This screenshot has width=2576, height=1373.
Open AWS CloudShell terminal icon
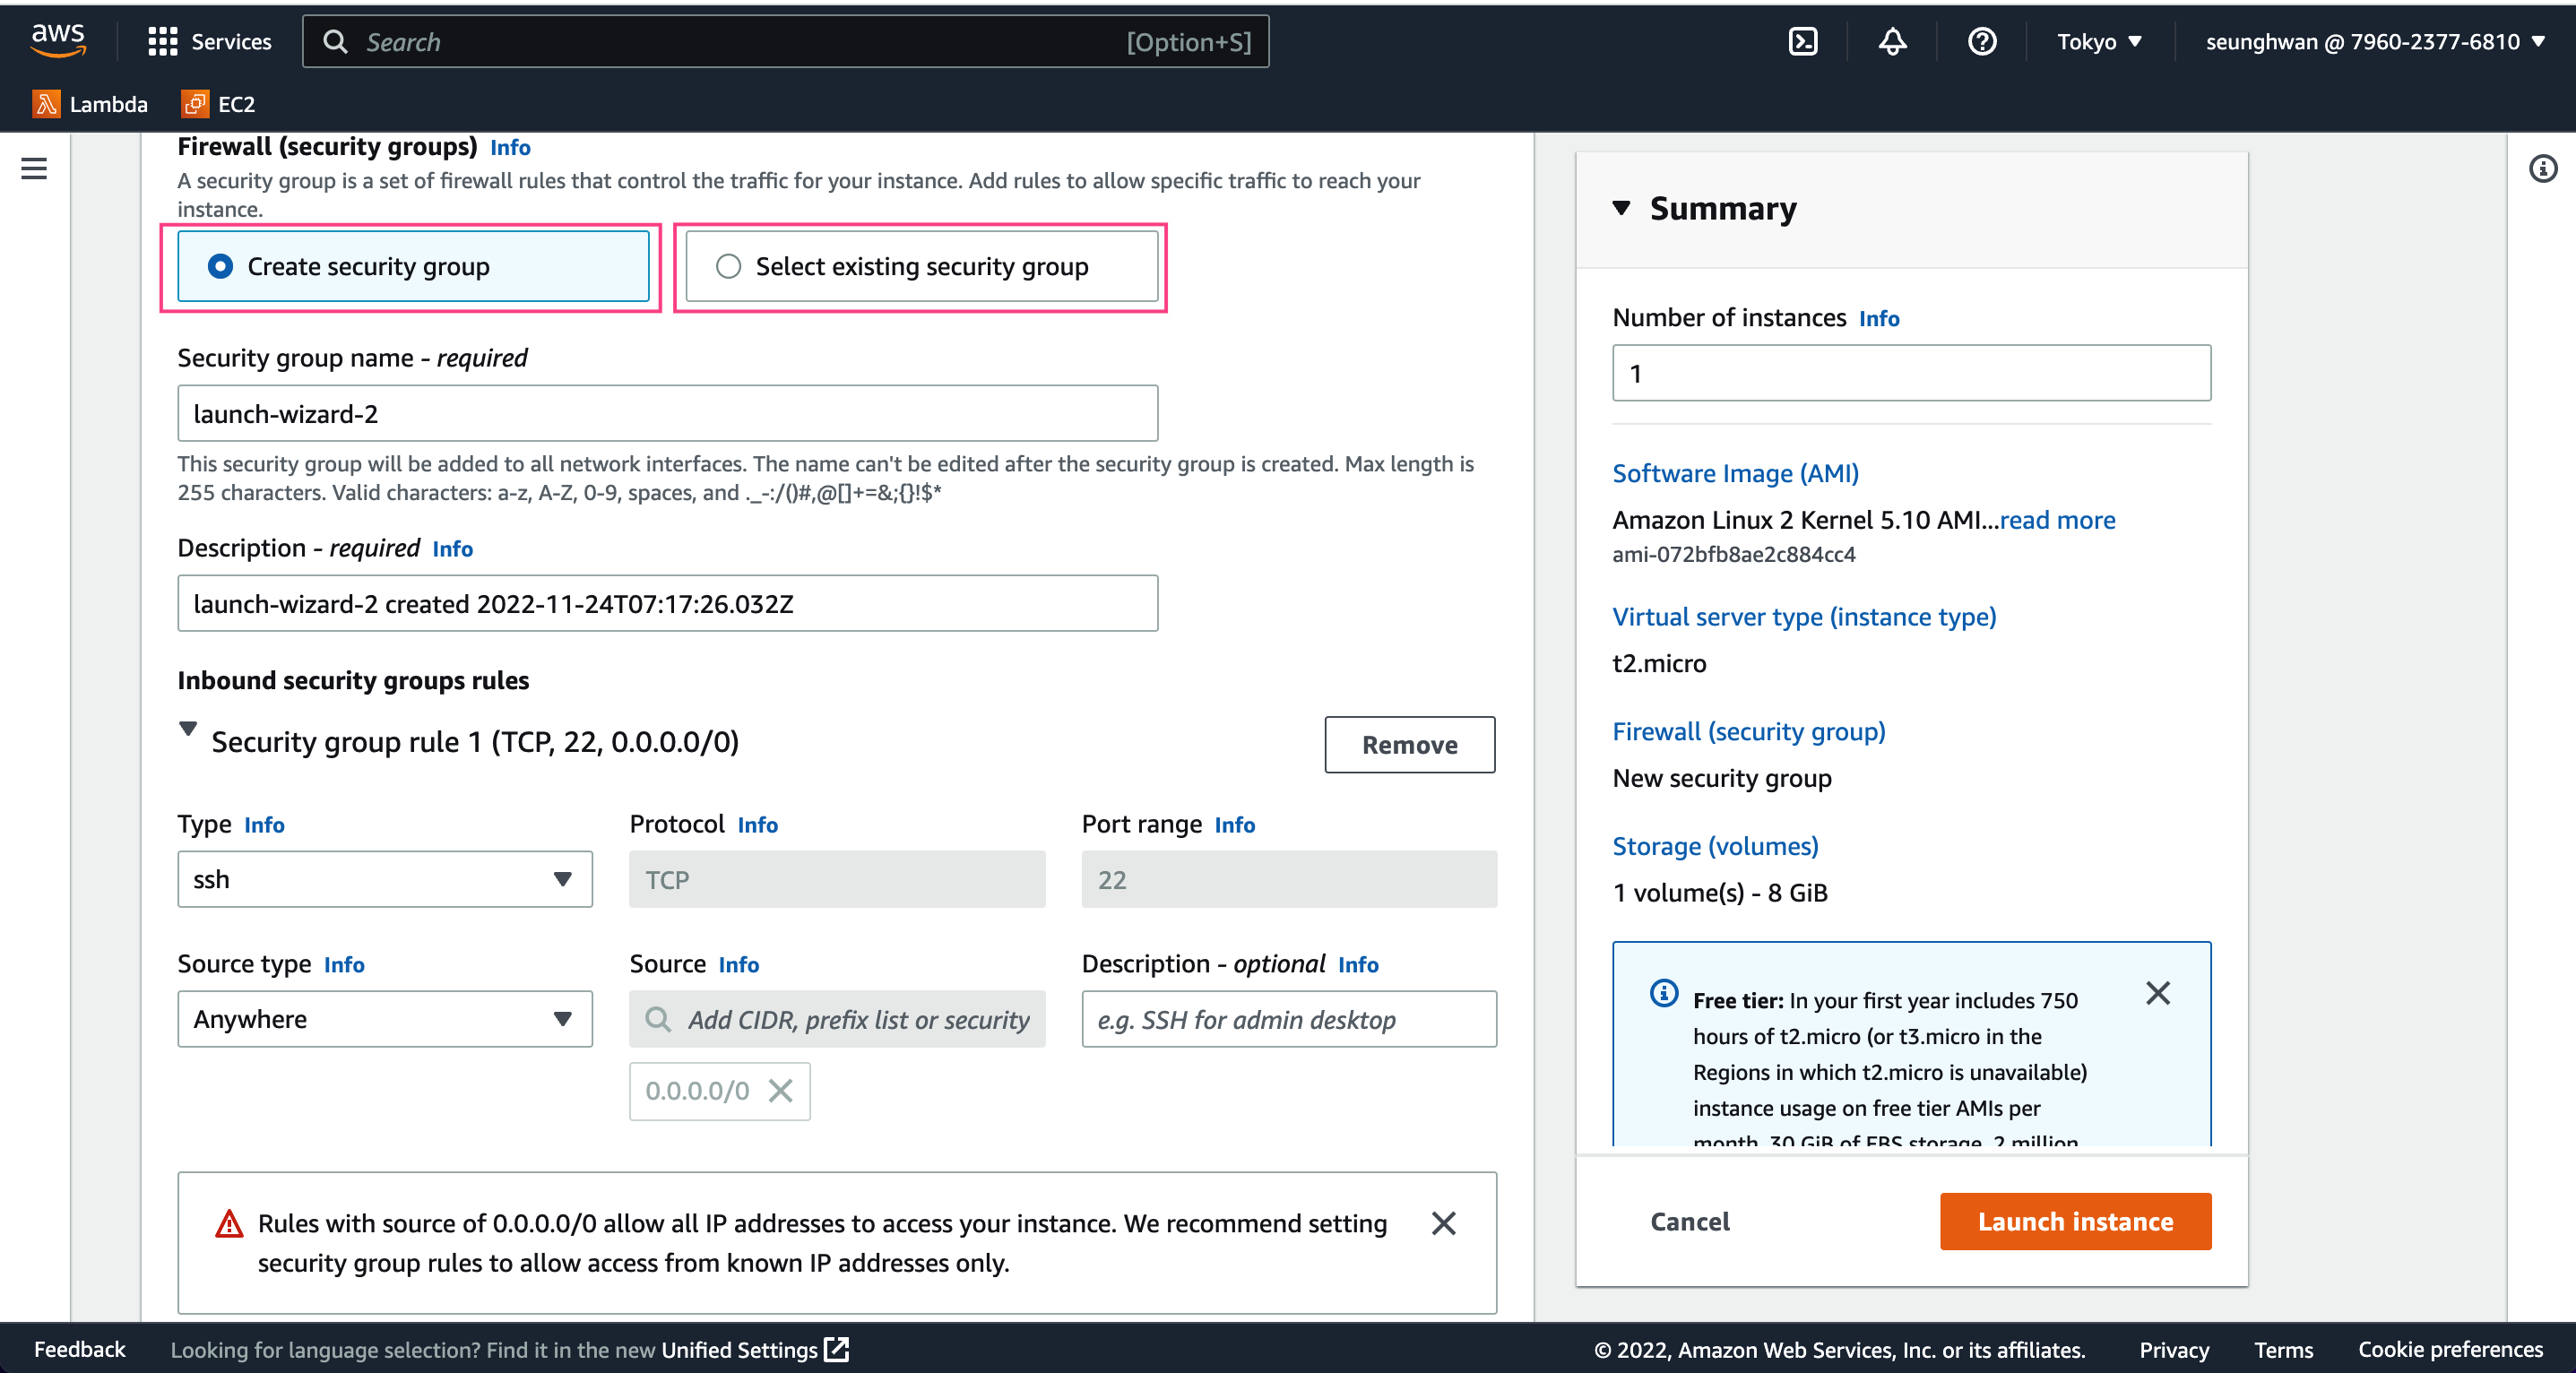click(x=1802, y=41)
